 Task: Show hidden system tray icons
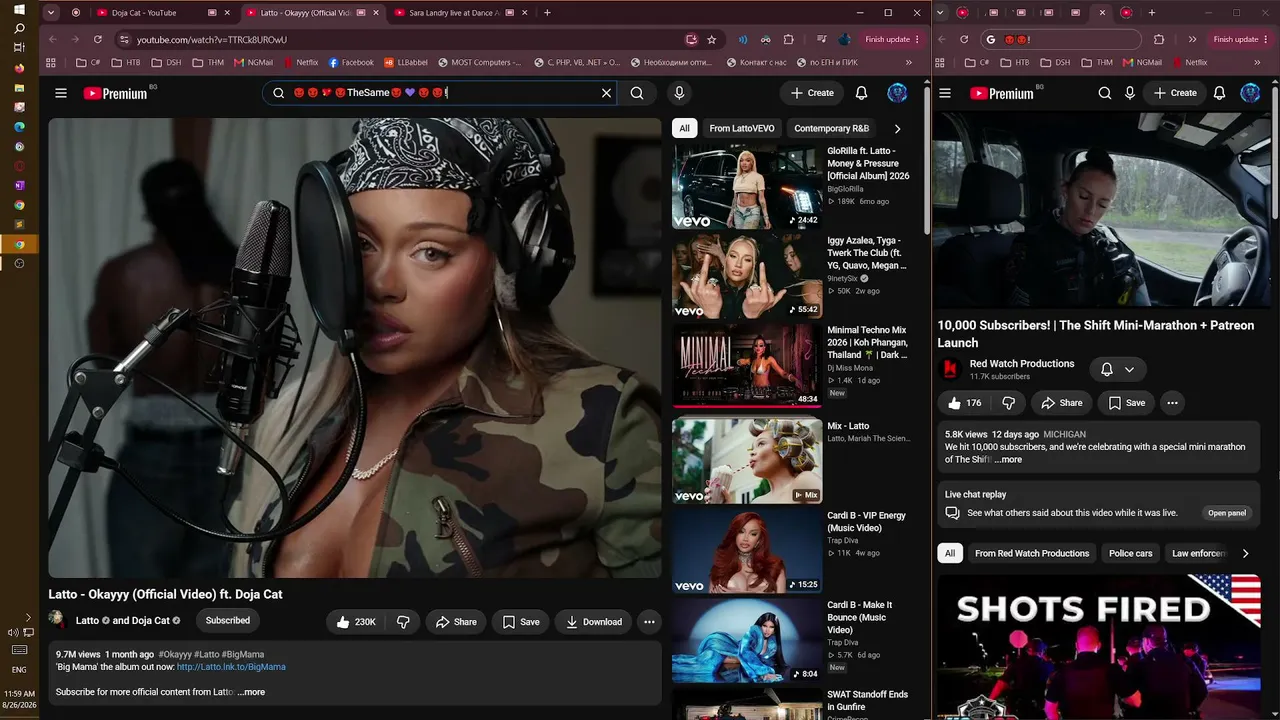[x=28, y=617]
